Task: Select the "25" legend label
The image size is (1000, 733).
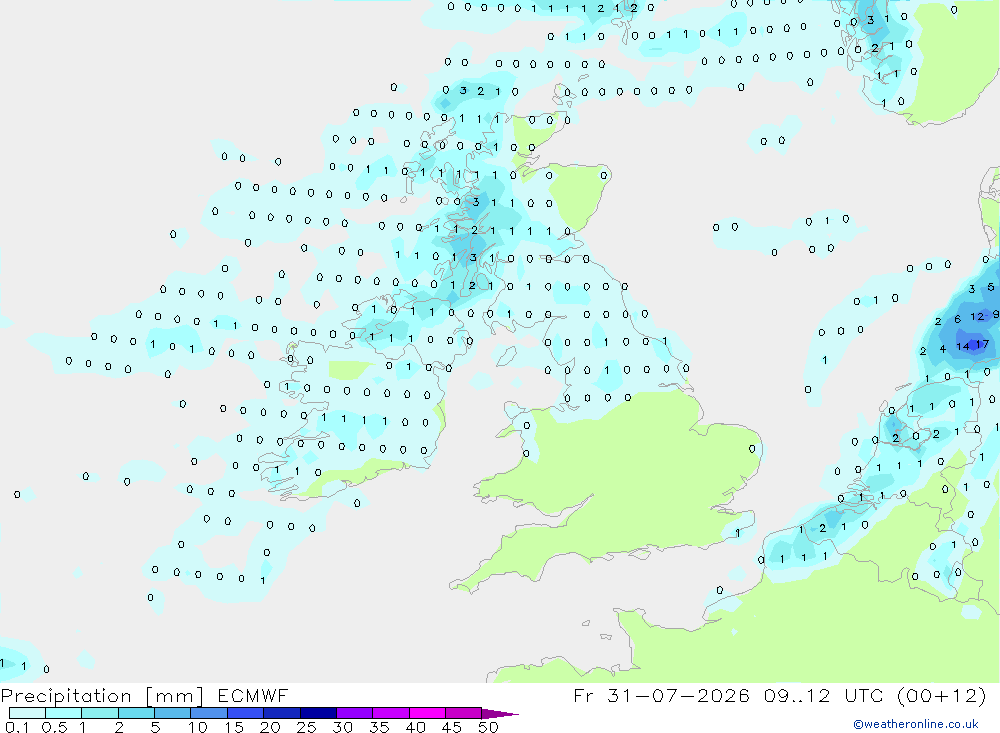Action: pos(306,727)
